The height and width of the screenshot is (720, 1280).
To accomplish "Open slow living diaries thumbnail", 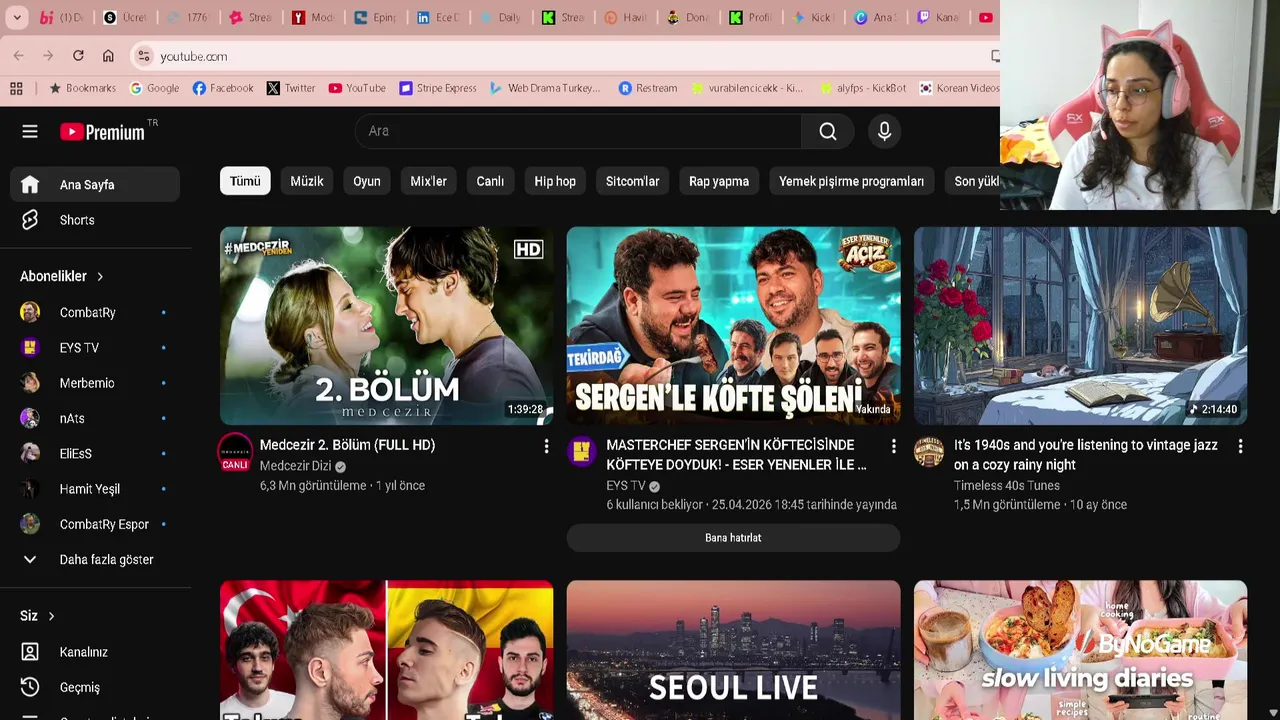I will (1080, 650).
